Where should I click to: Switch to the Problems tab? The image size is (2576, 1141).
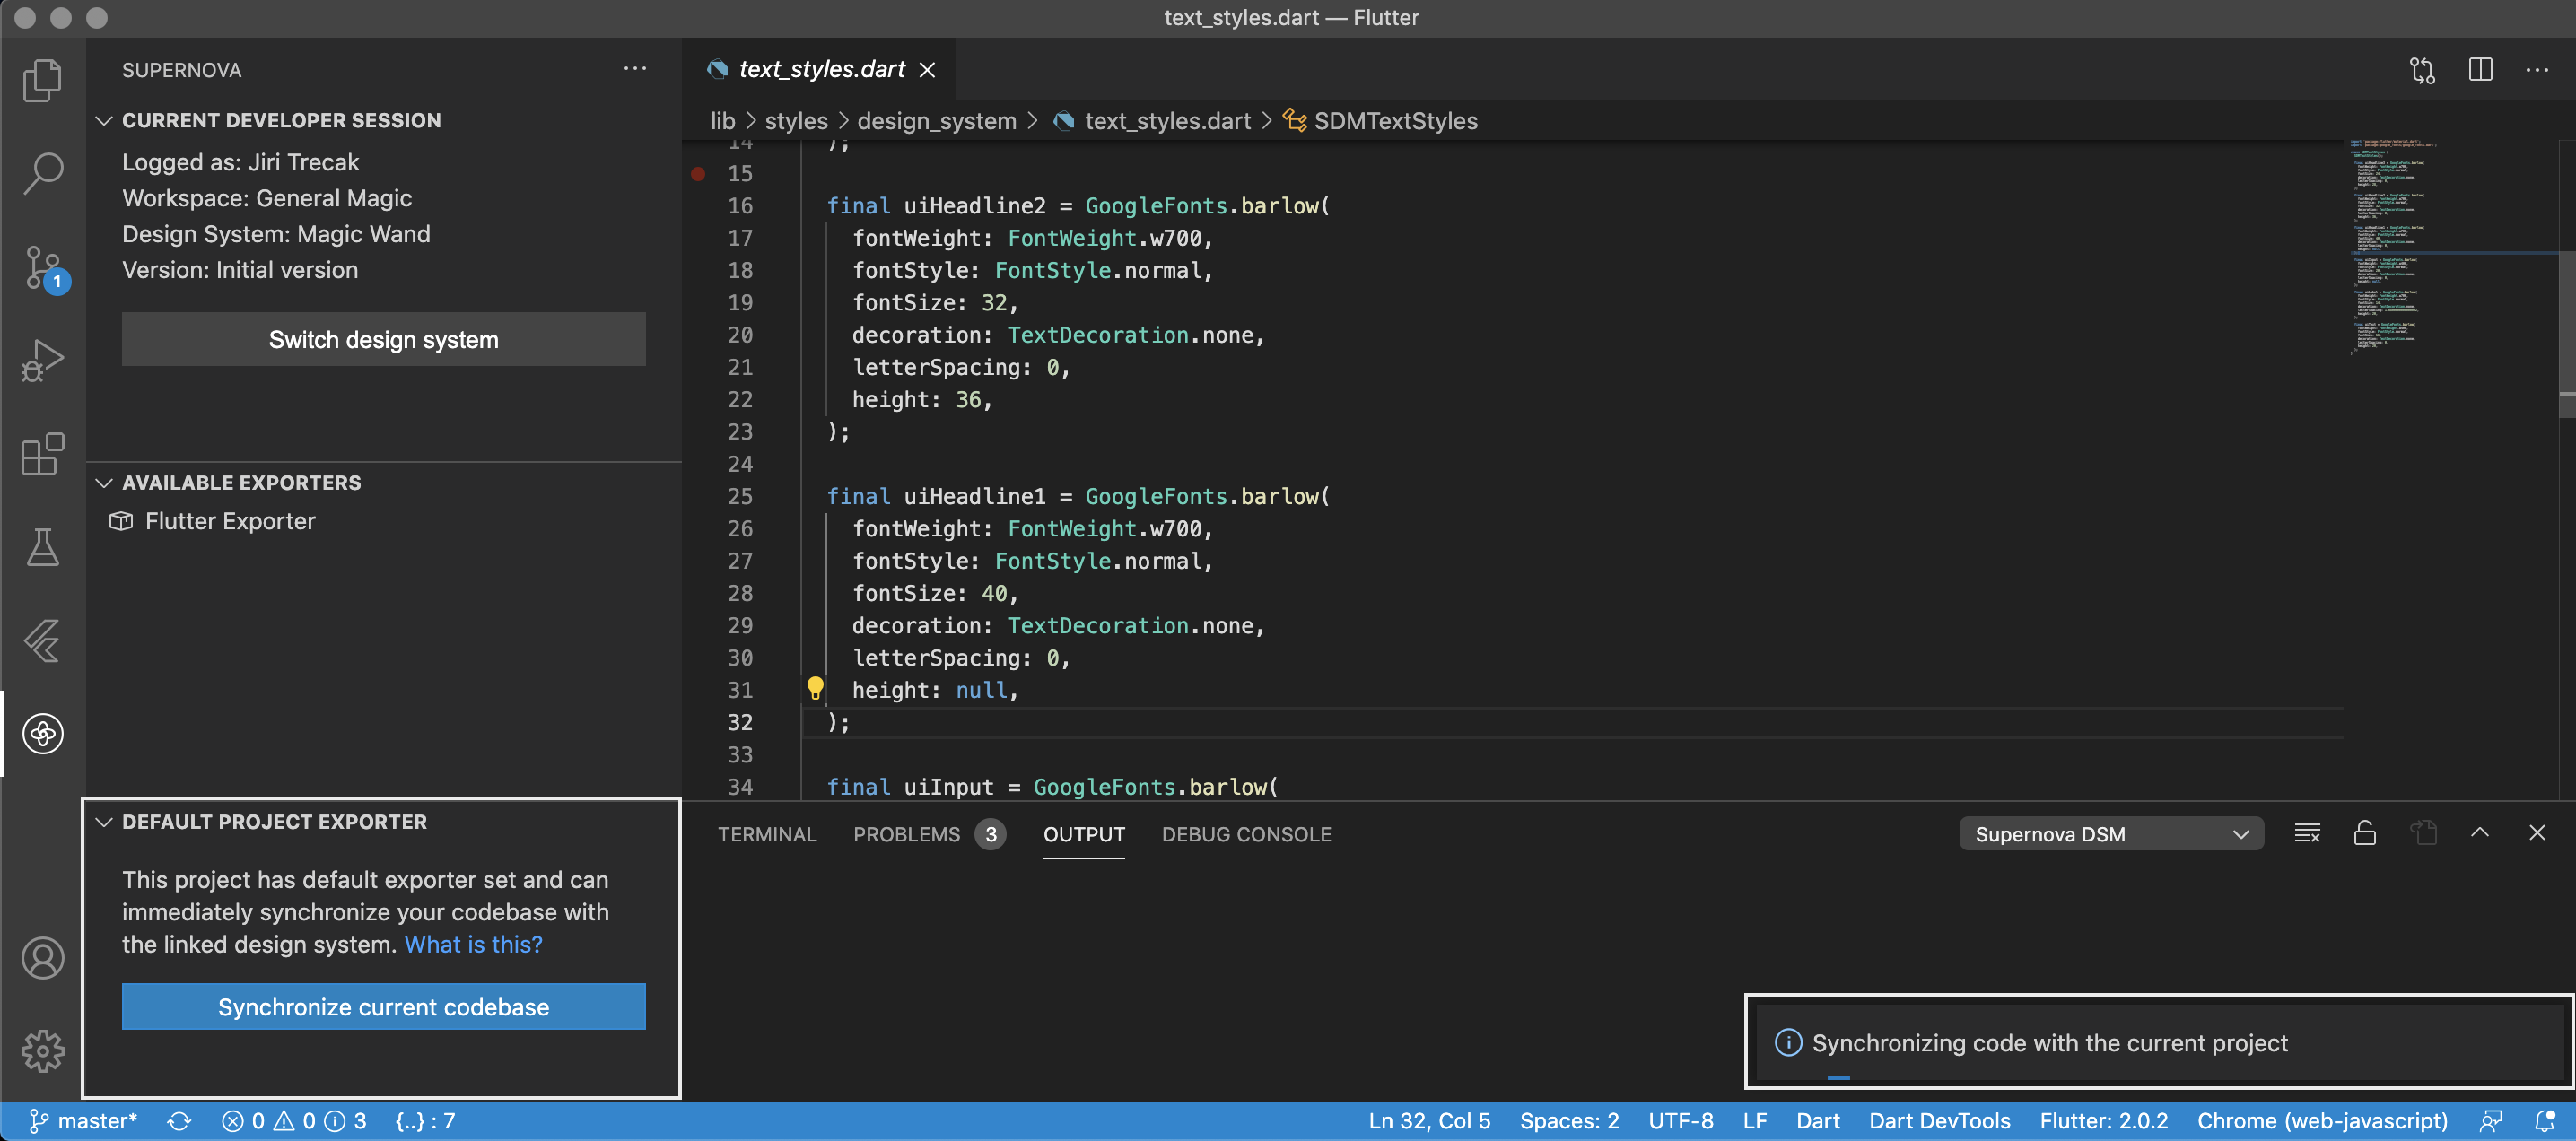[x=928, y=834]
